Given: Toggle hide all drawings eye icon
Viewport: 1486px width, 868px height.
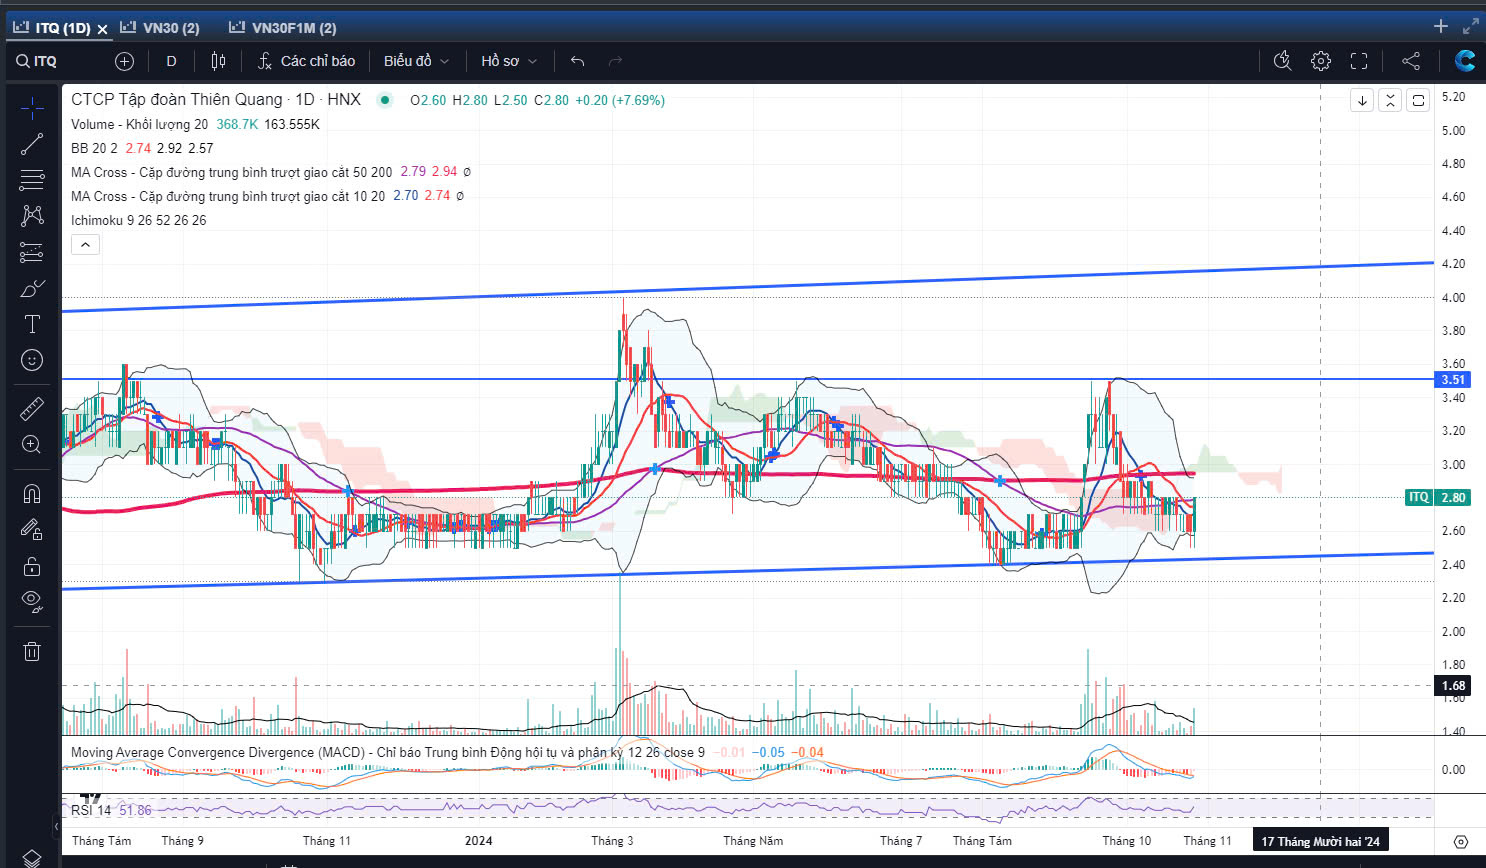Looking at the screenshot, I should coord(32,601).
